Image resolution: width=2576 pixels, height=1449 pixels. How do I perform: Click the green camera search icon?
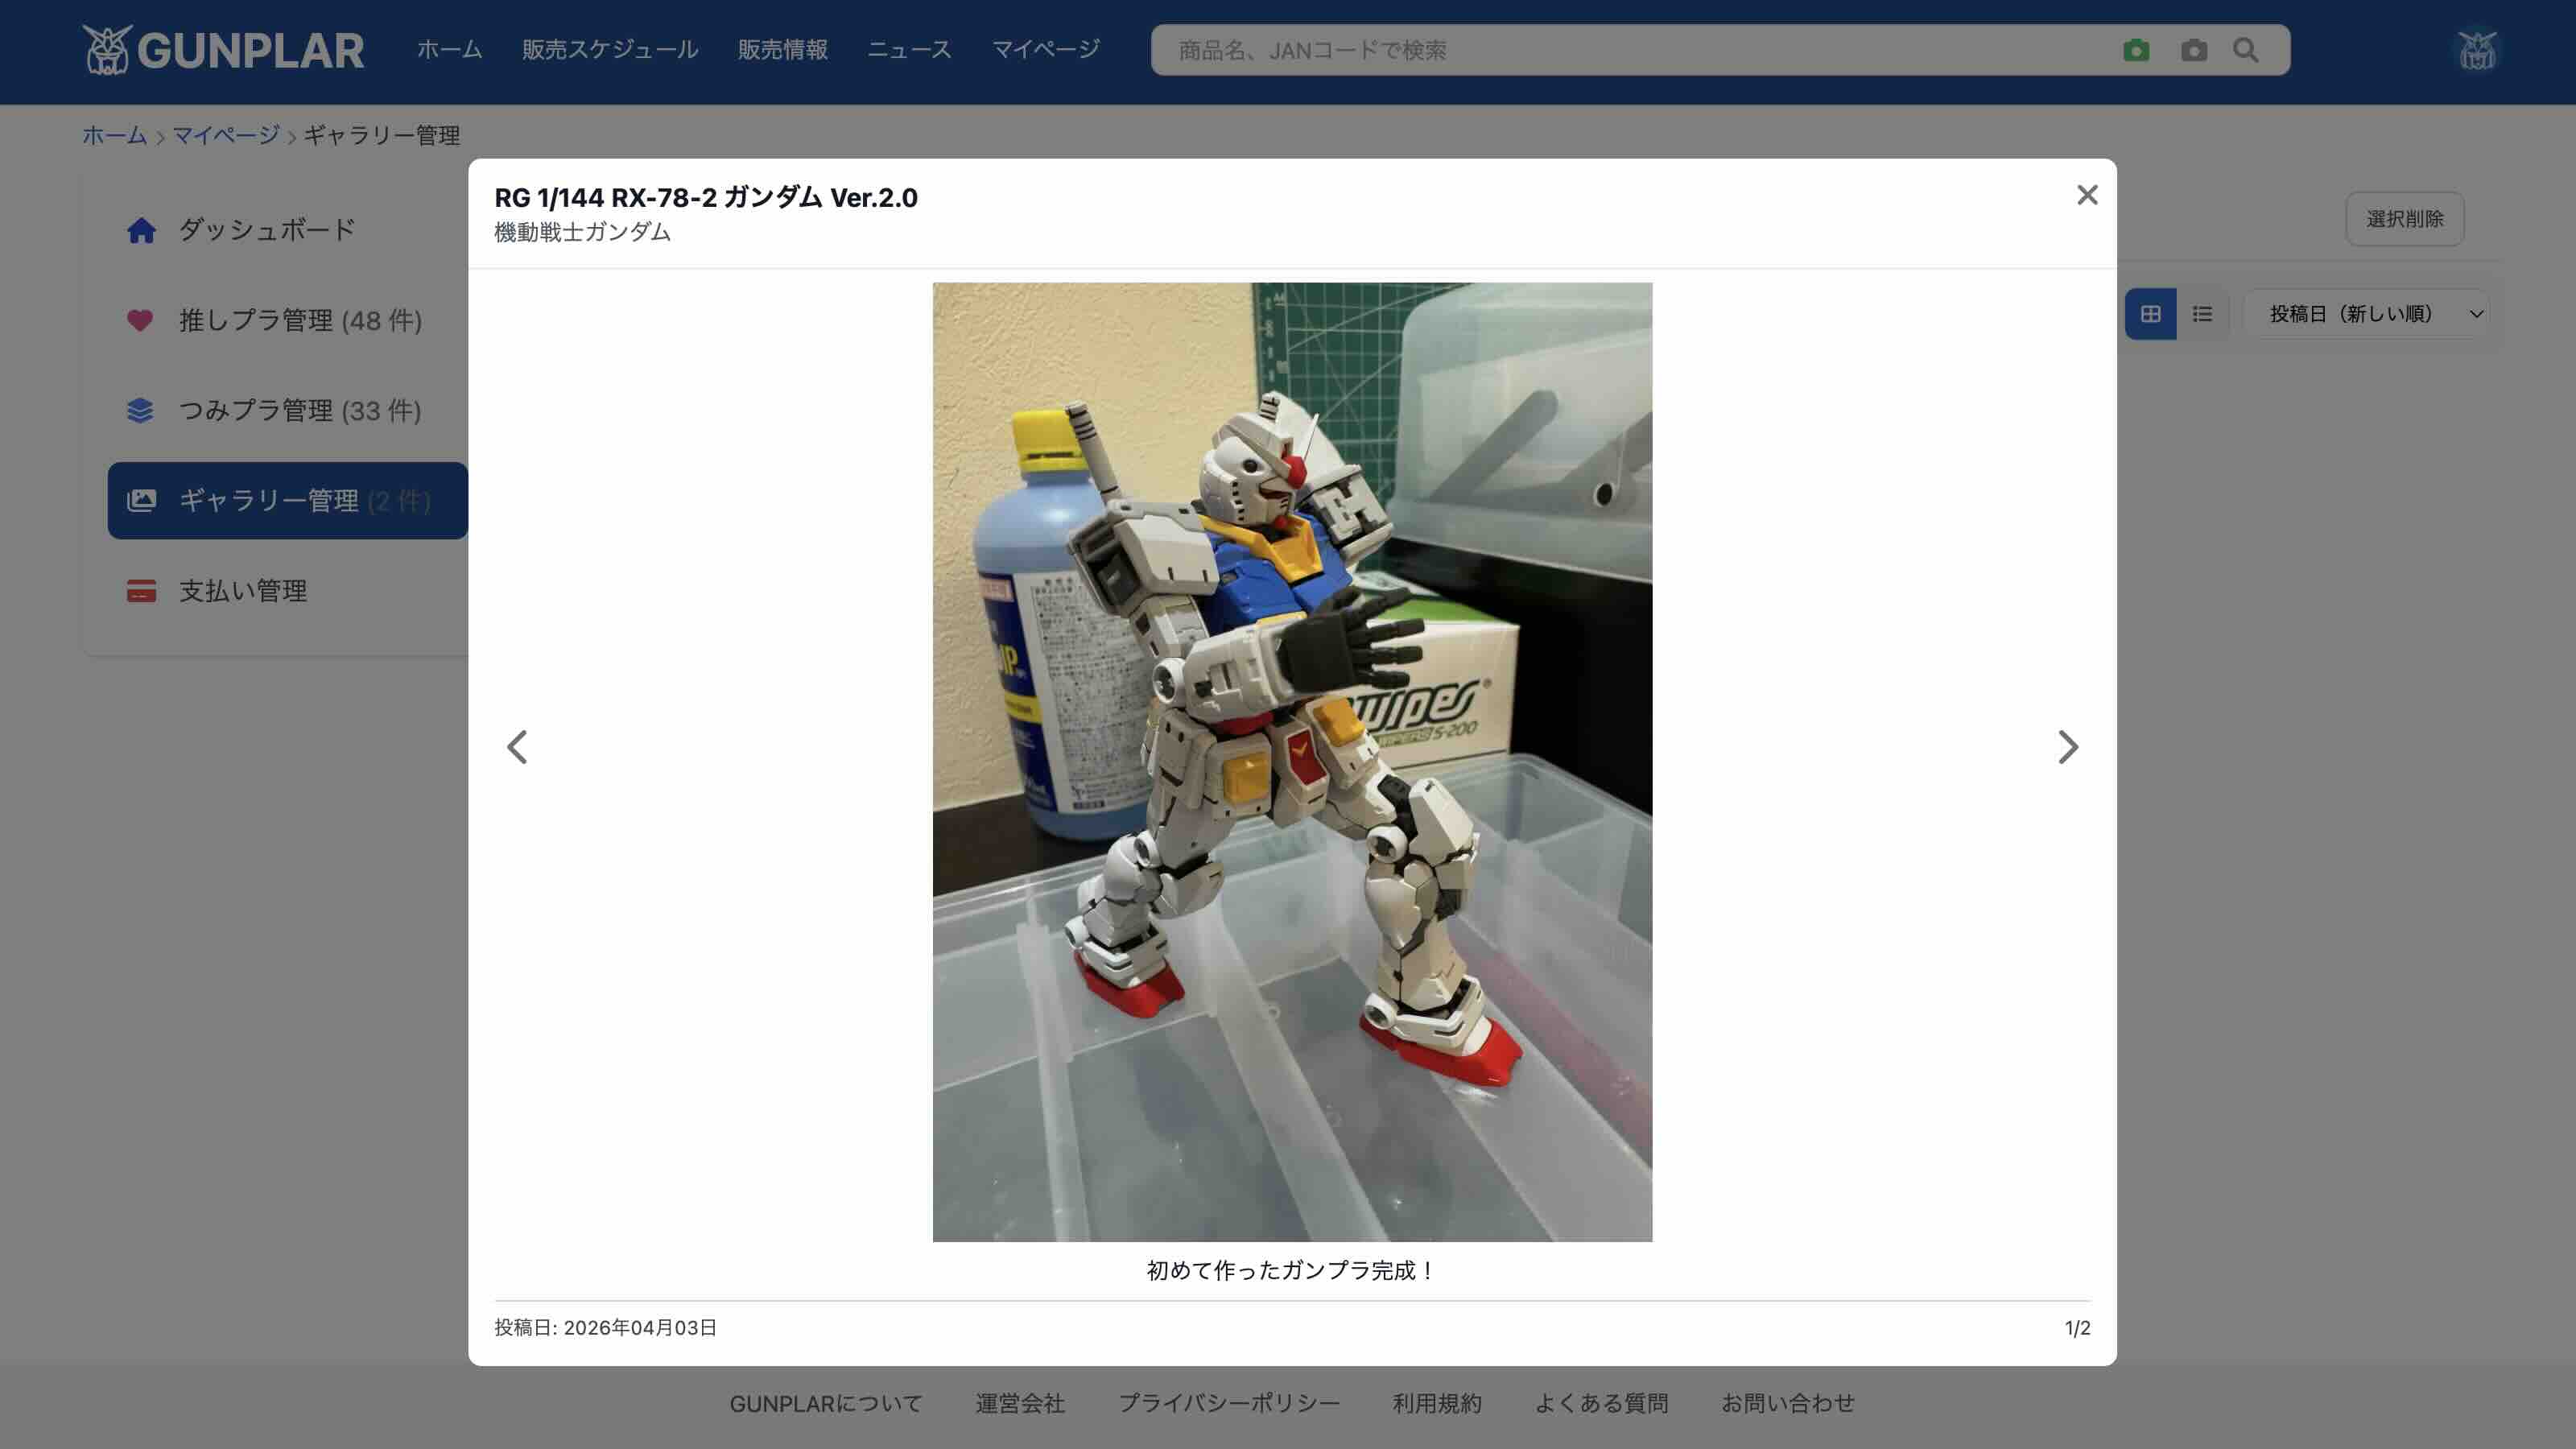tap(2136, 50)
